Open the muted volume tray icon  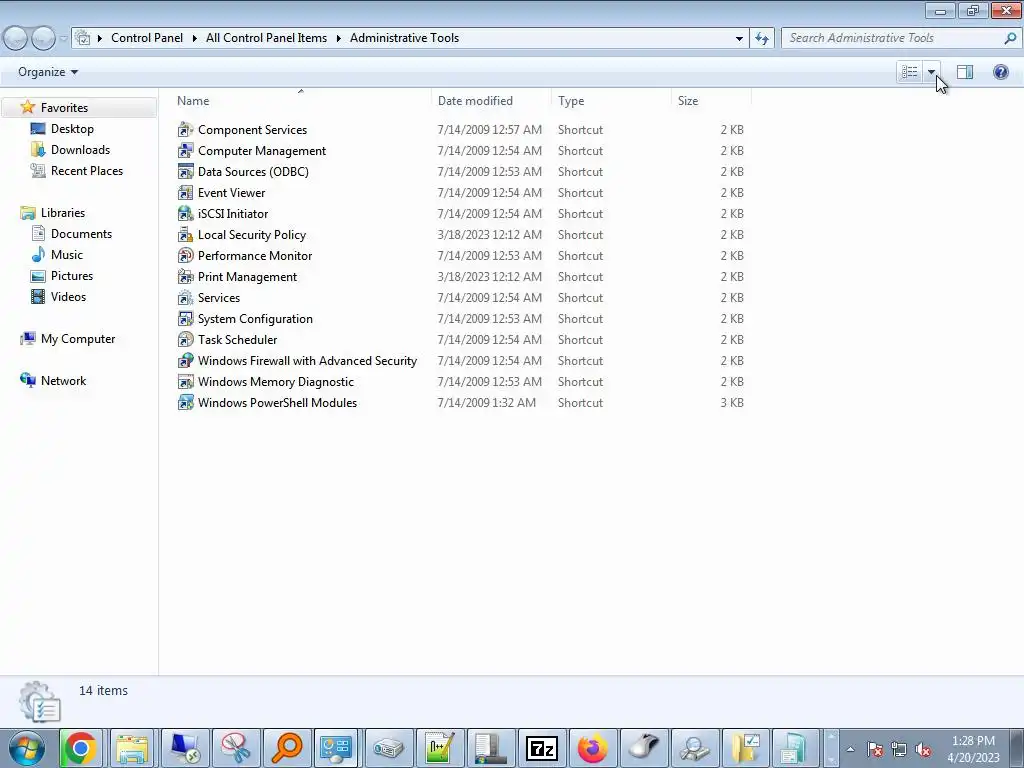pos(923,750)
